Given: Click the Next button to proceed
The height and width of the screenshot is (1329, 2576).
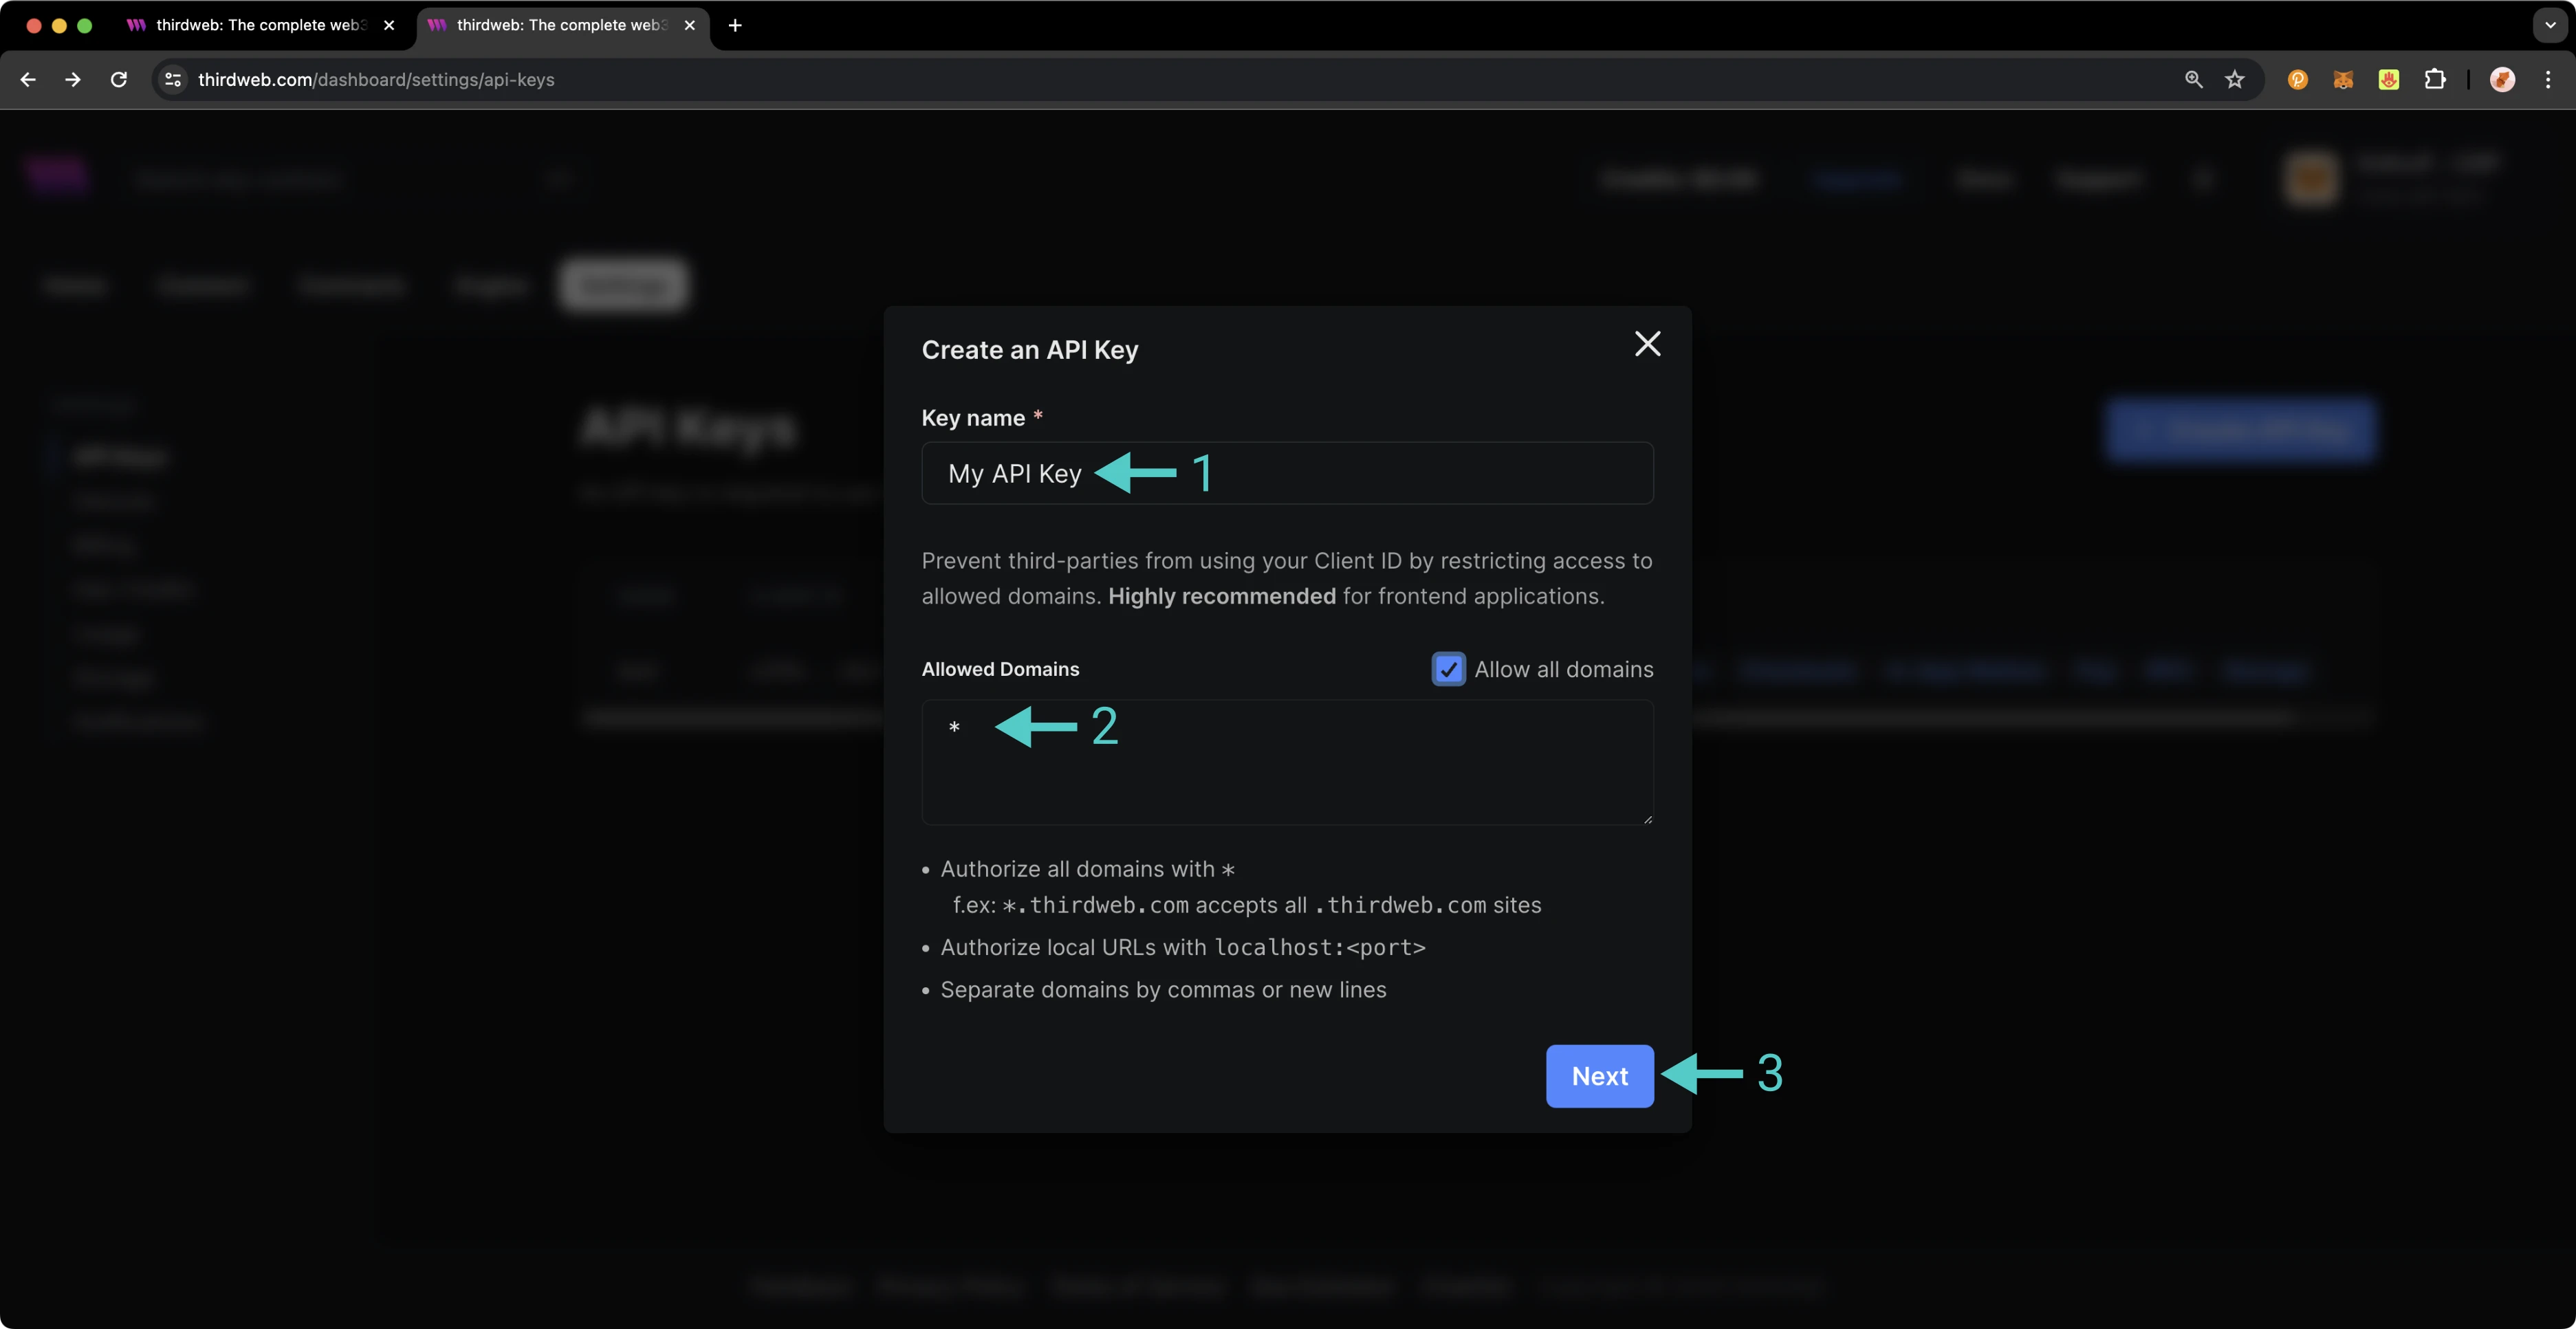Looking at the screenshot, I should 1600,1075.
